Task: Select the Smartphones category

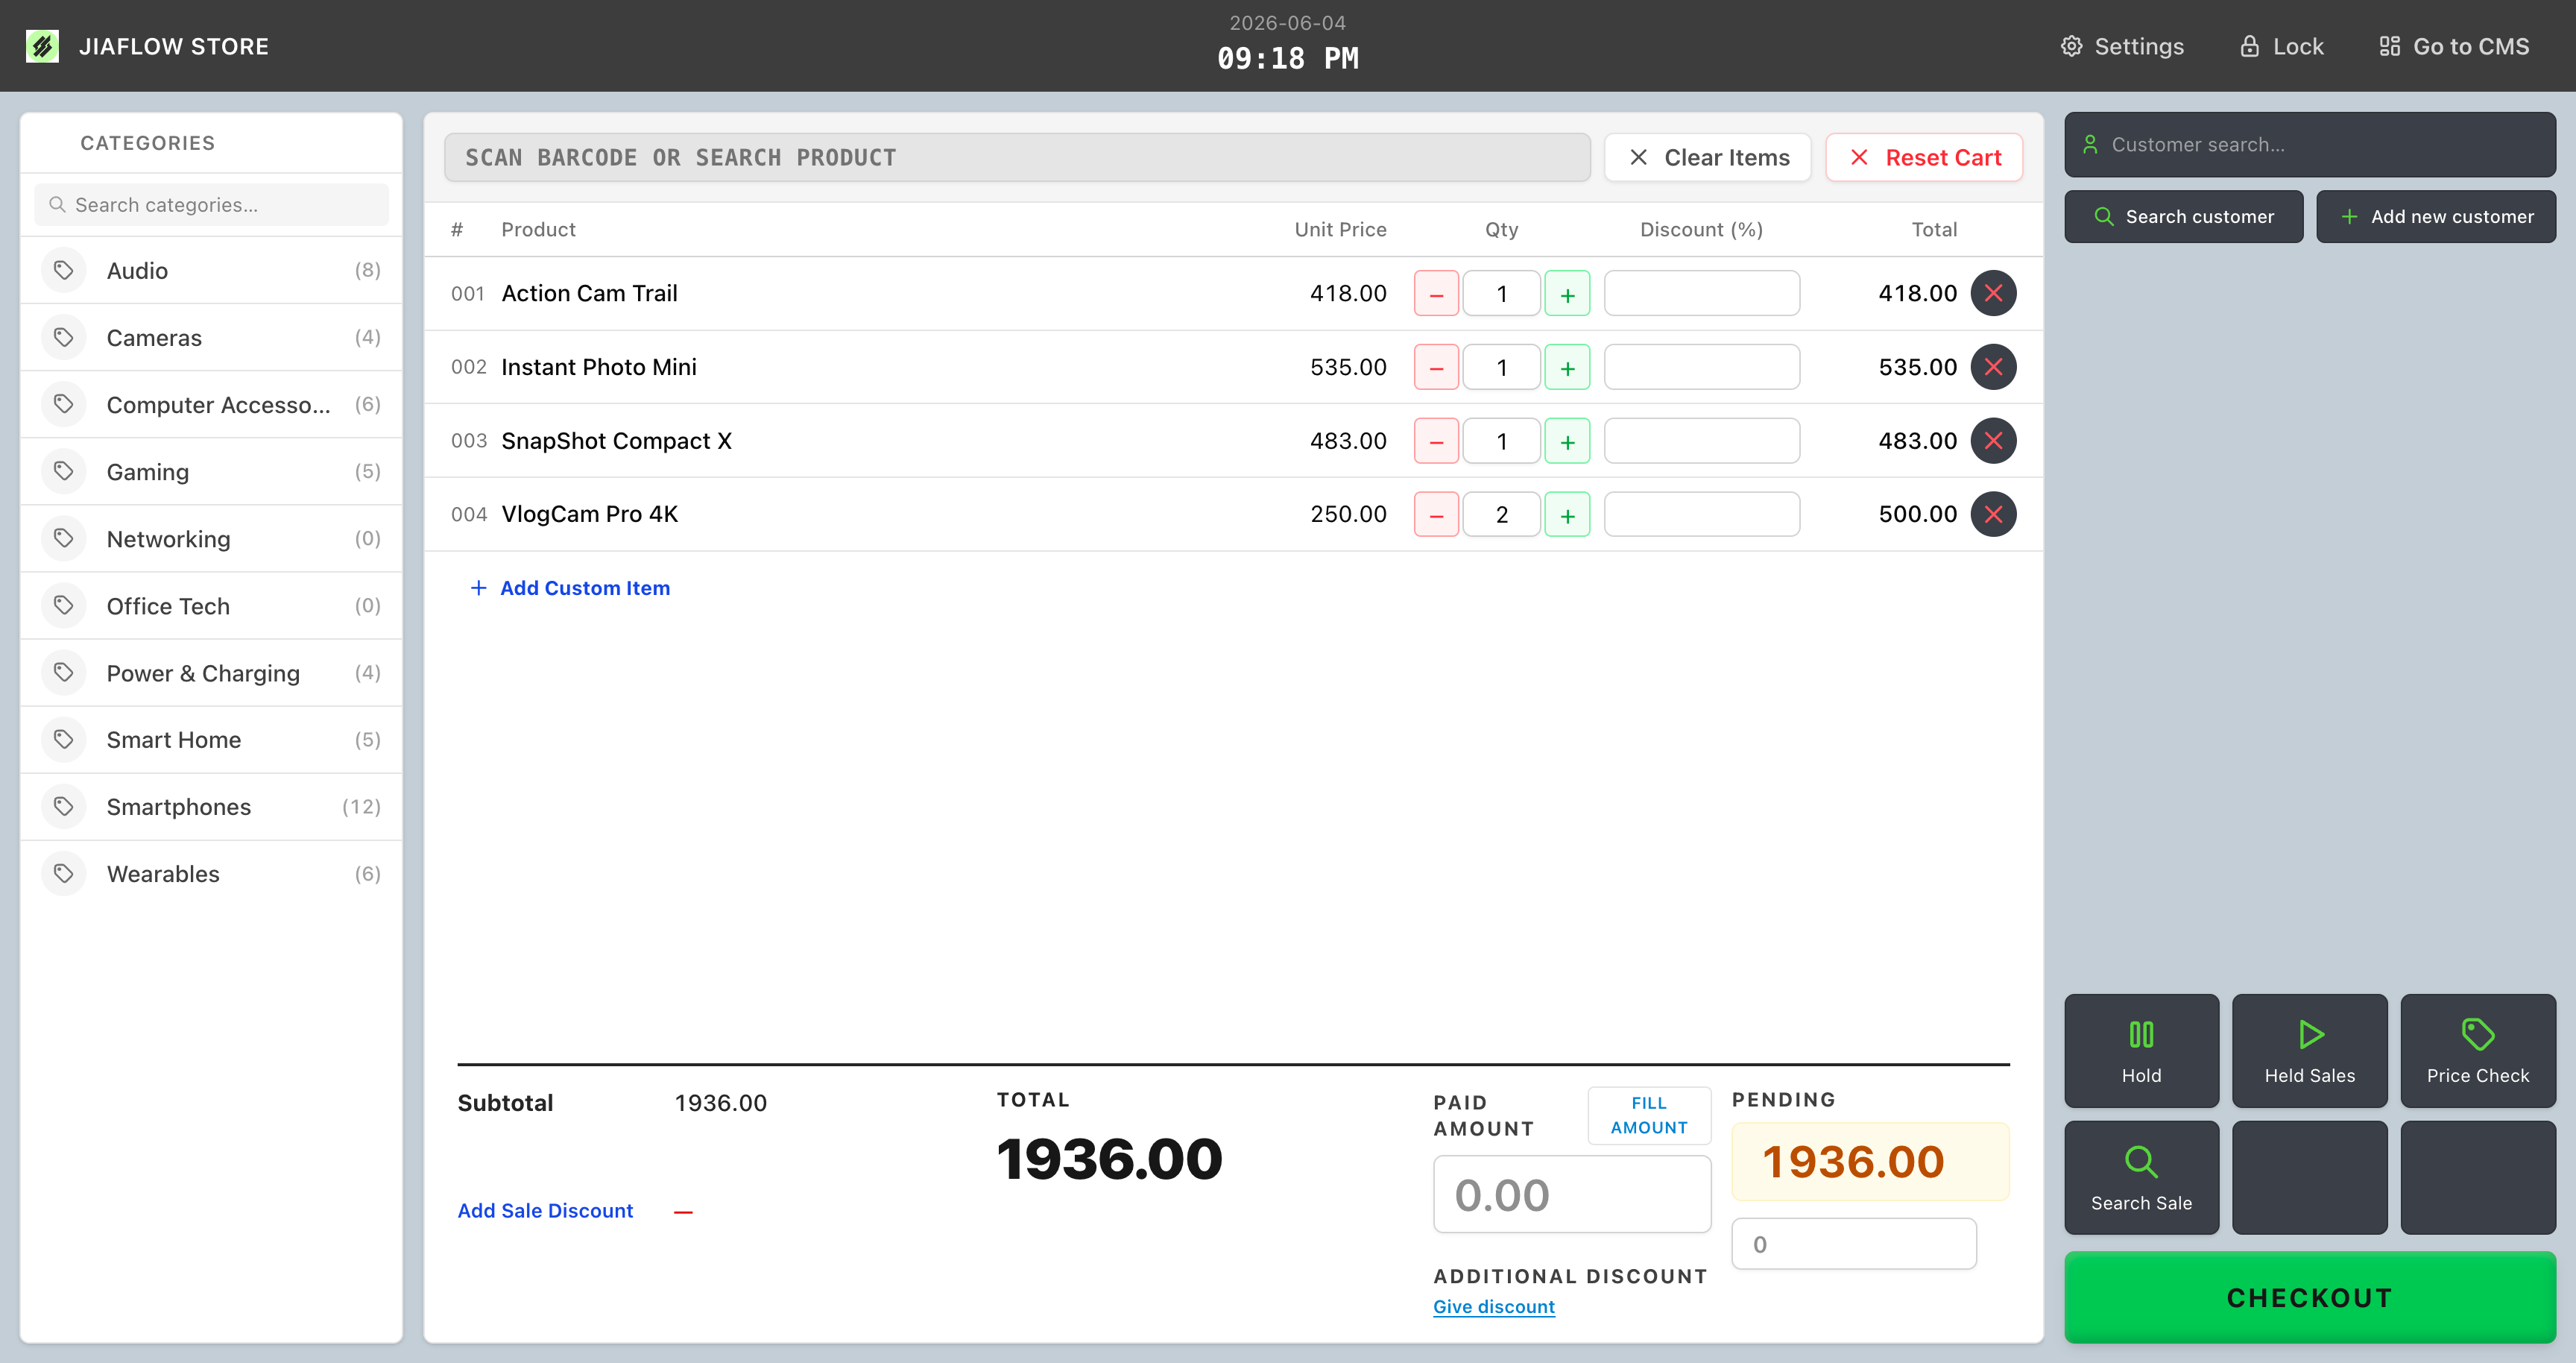Action: 211,806
